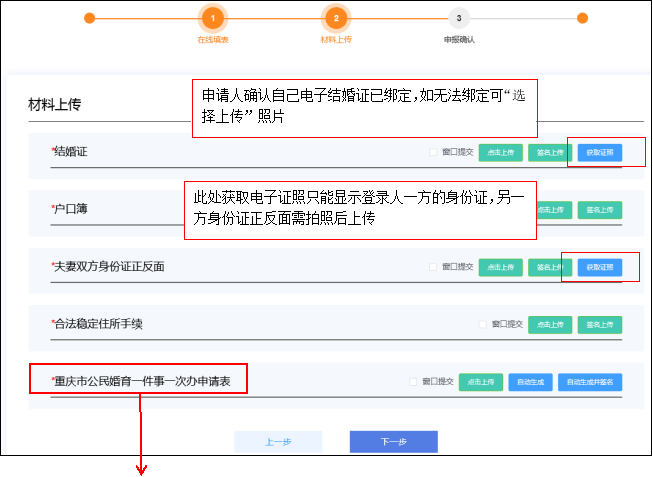This screenshot has width=653, height=477.
Task: Click the orange start dot of progress bar
Action: (89, 18)
